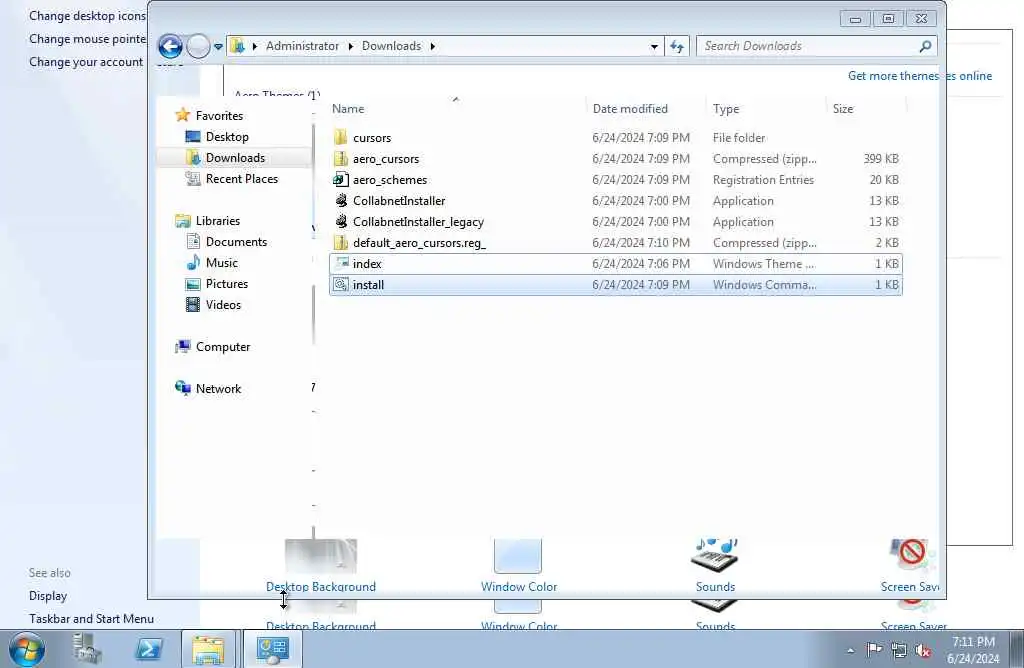This screenshot has height=668, width=1024.
Task: Select the CollabnetInstaller_legacy application icon
Action: tap(340, 221)
